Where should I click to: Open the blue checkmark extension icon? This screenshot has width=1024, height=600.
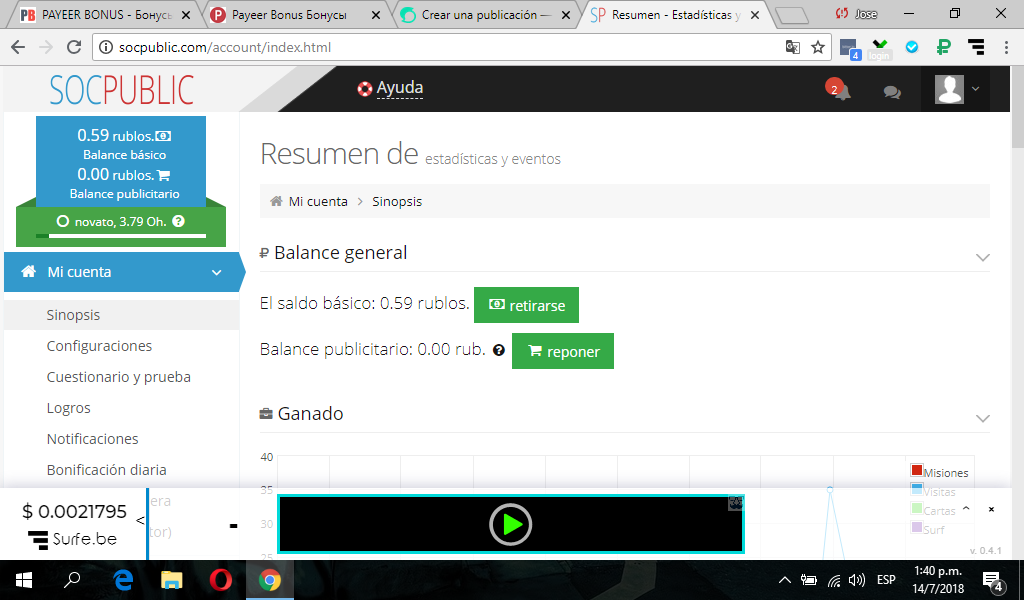912,47
